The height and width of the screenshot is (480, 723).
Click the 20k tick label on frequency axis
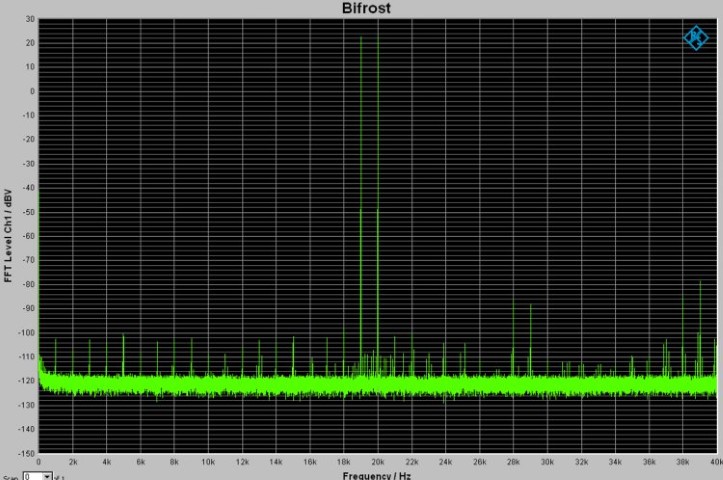378,462
